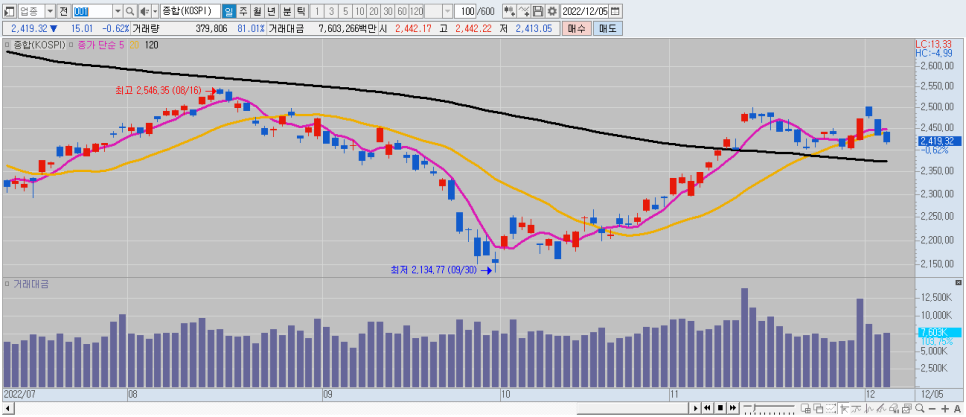
Task: Toggle the 종합(KOSPI) legend marker box
Action: [7, 45]
